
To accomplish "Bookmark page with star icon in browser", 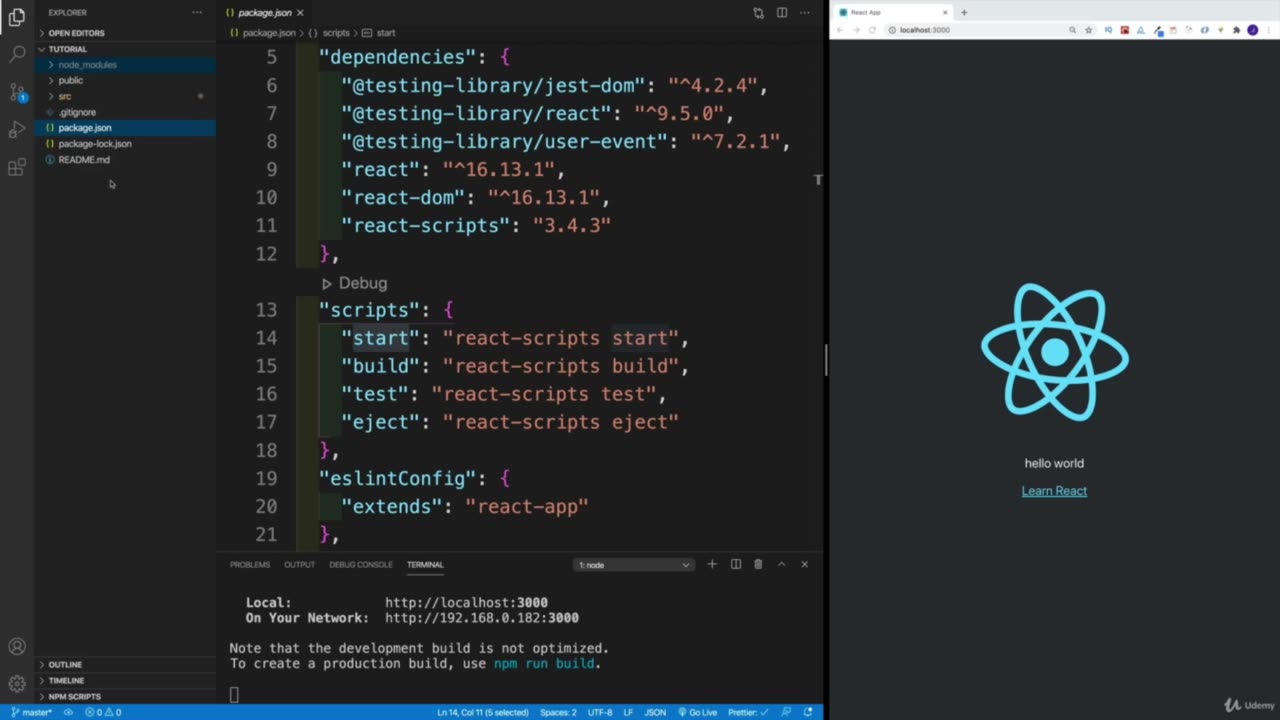I will point(1089,30).
